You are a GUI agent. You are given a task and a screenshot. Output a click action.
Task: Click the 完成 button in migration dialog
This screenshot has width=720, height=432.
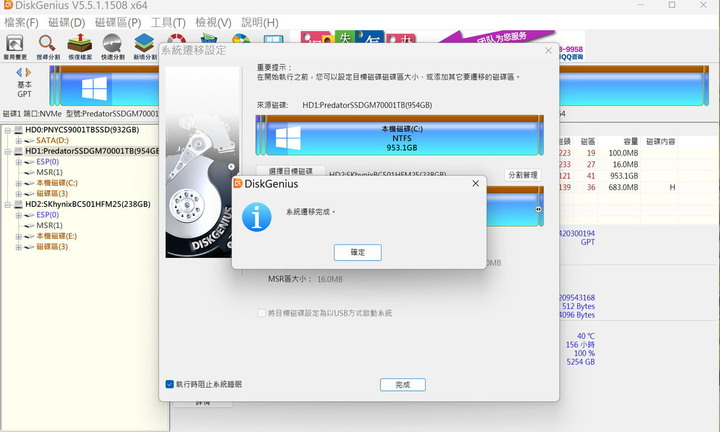point(403,385)
